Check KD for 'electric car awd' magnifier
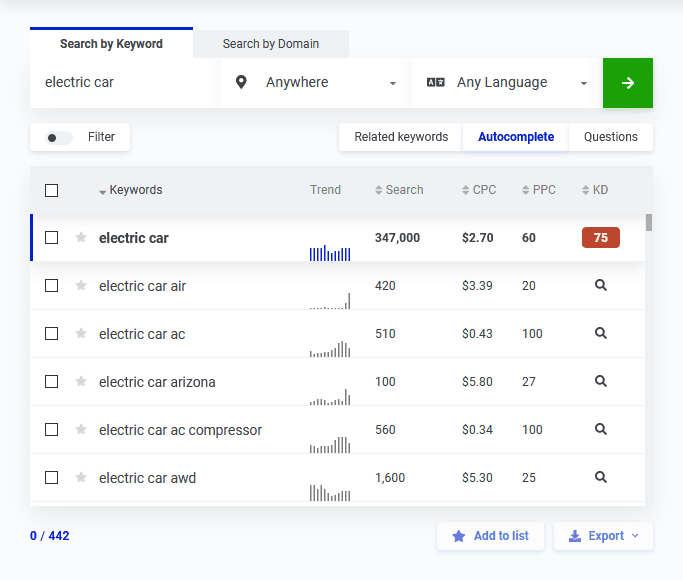Image resolution: width=683 pixels, height=580 pixels. (x=601, y=477)
